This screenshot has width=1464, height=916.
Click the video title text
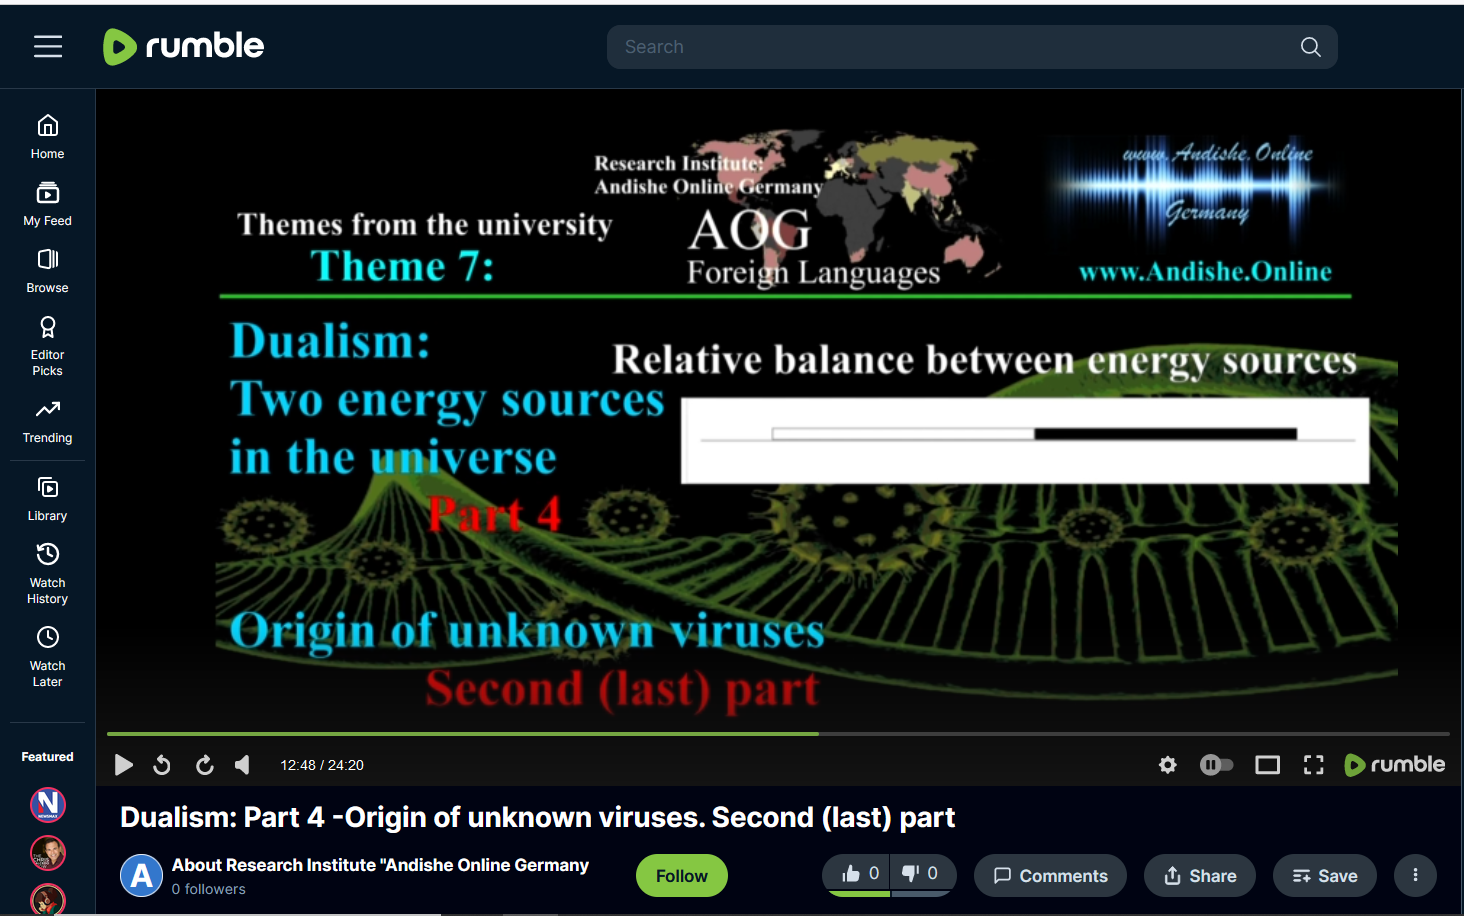point(538,818)
